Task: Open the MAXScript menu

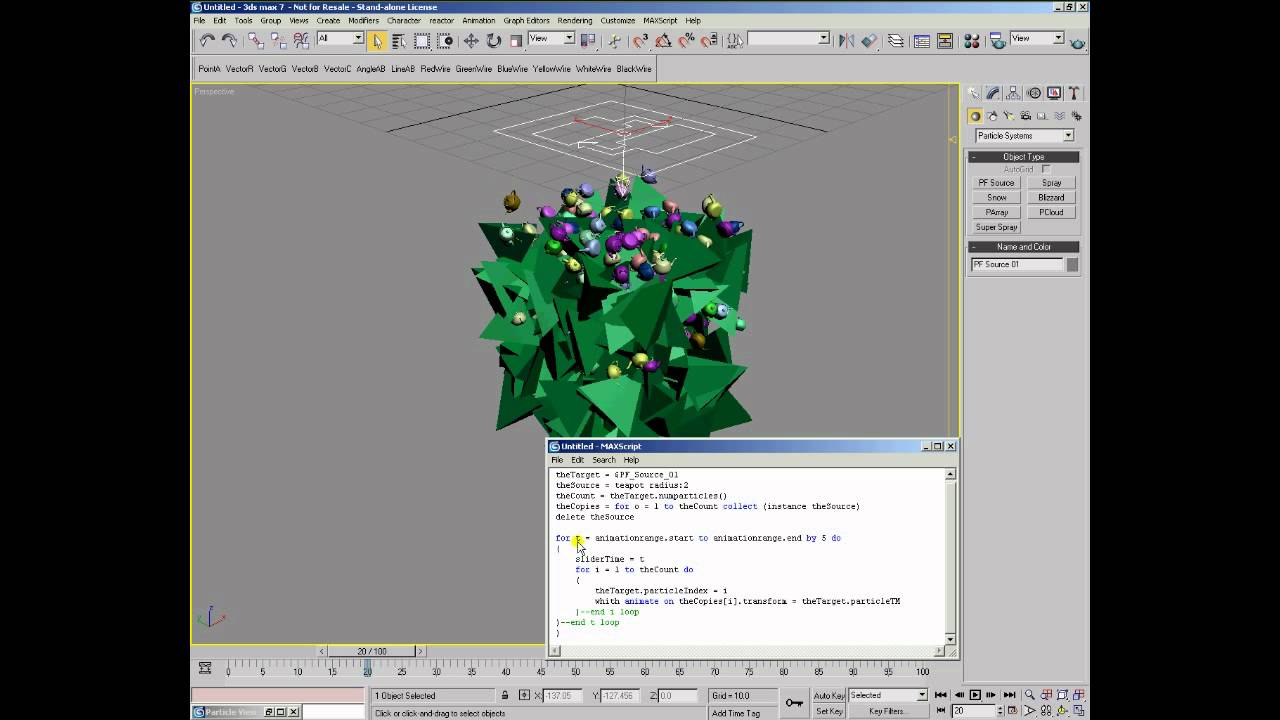Action: pos(660,20)
